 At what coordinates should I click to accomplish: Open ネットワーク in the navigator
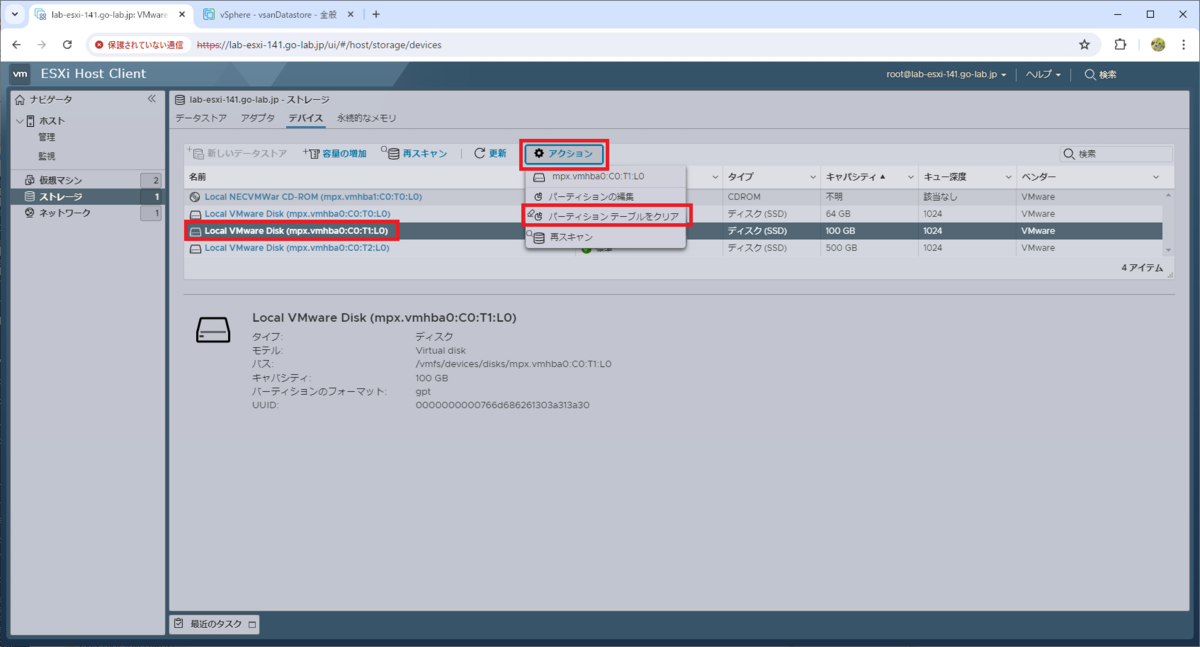[x=64, y=214]
